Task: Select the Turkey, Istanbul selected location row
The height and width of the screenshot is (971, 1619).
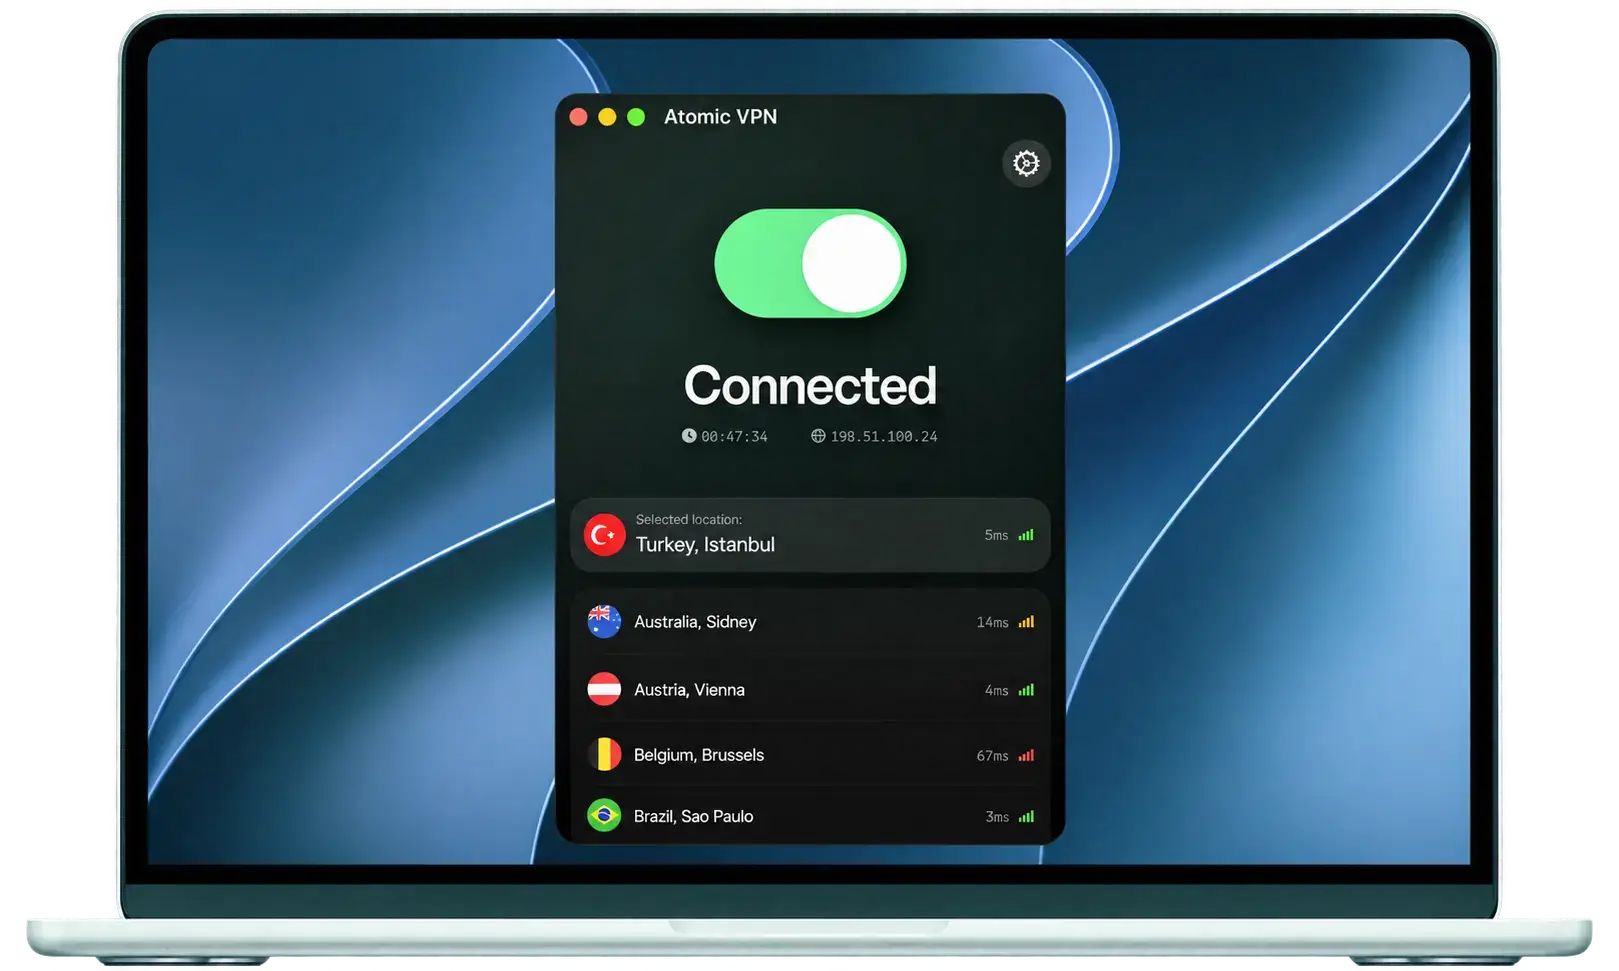Action: 810,535
